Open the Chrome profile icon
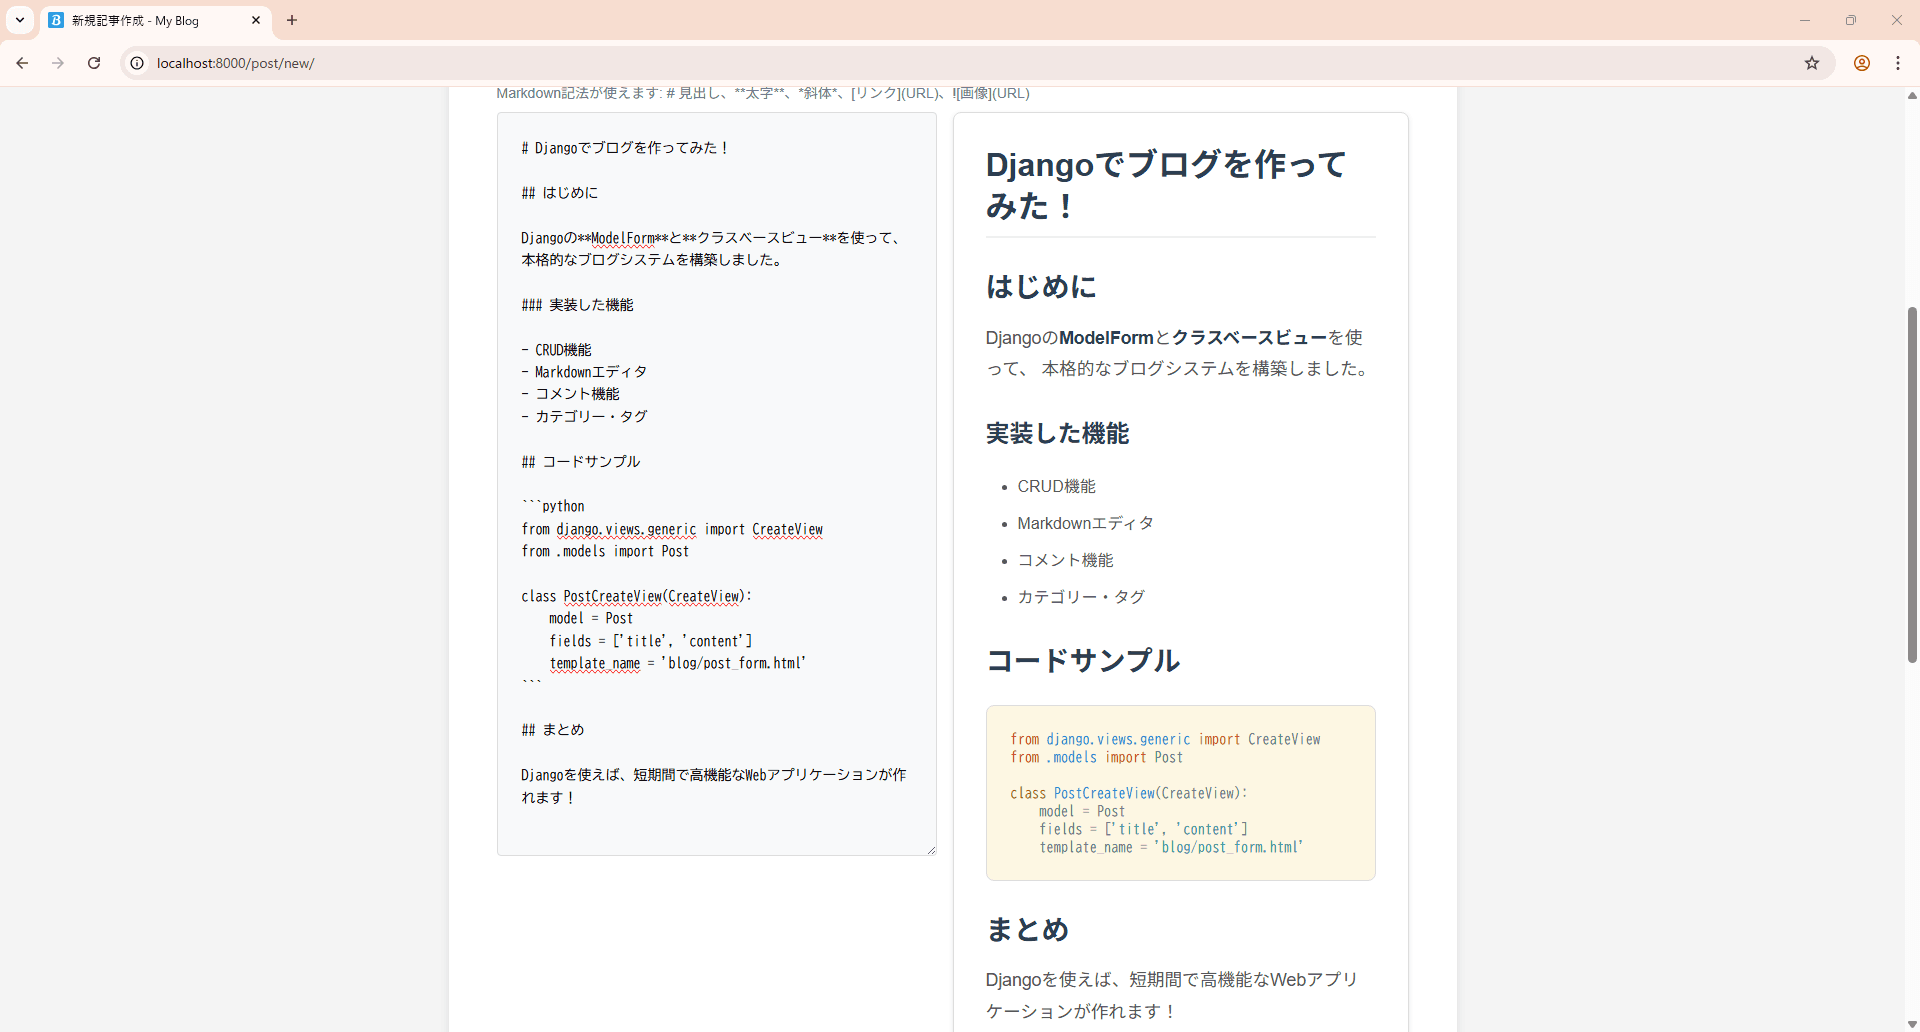 1862,63
